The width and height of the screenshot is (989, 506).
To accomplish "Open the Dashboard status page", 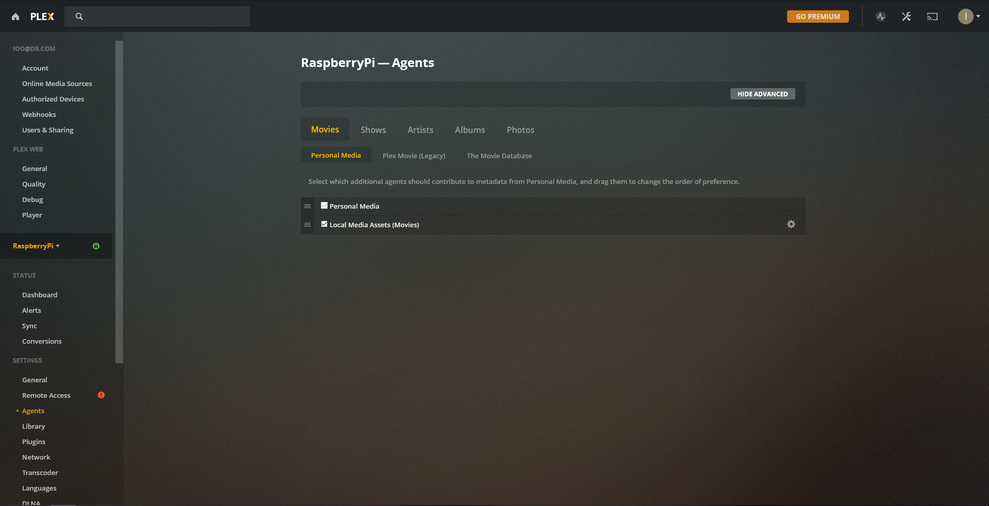I will (40, 295).
